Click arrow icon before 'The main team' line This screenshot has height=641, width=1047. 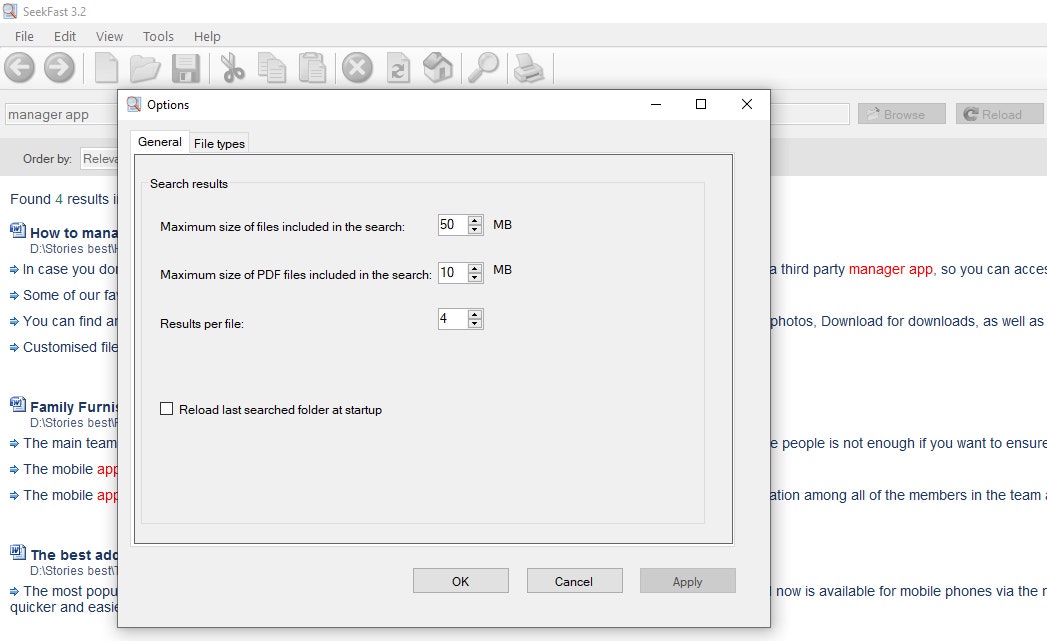tap(14, 443)
